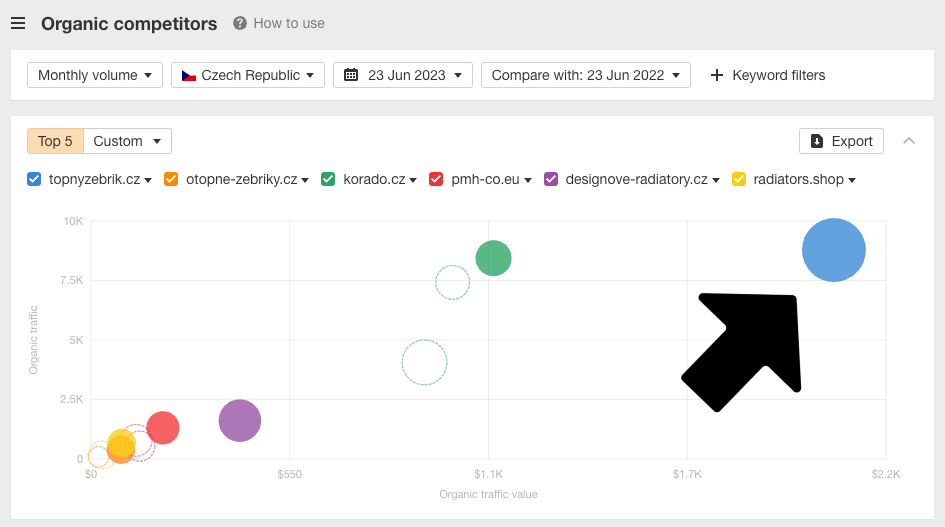Image resolution: width=945 pixels, height=527 pixels.
Task: Click the Organic traffic axis label
Action: (33, 339)
